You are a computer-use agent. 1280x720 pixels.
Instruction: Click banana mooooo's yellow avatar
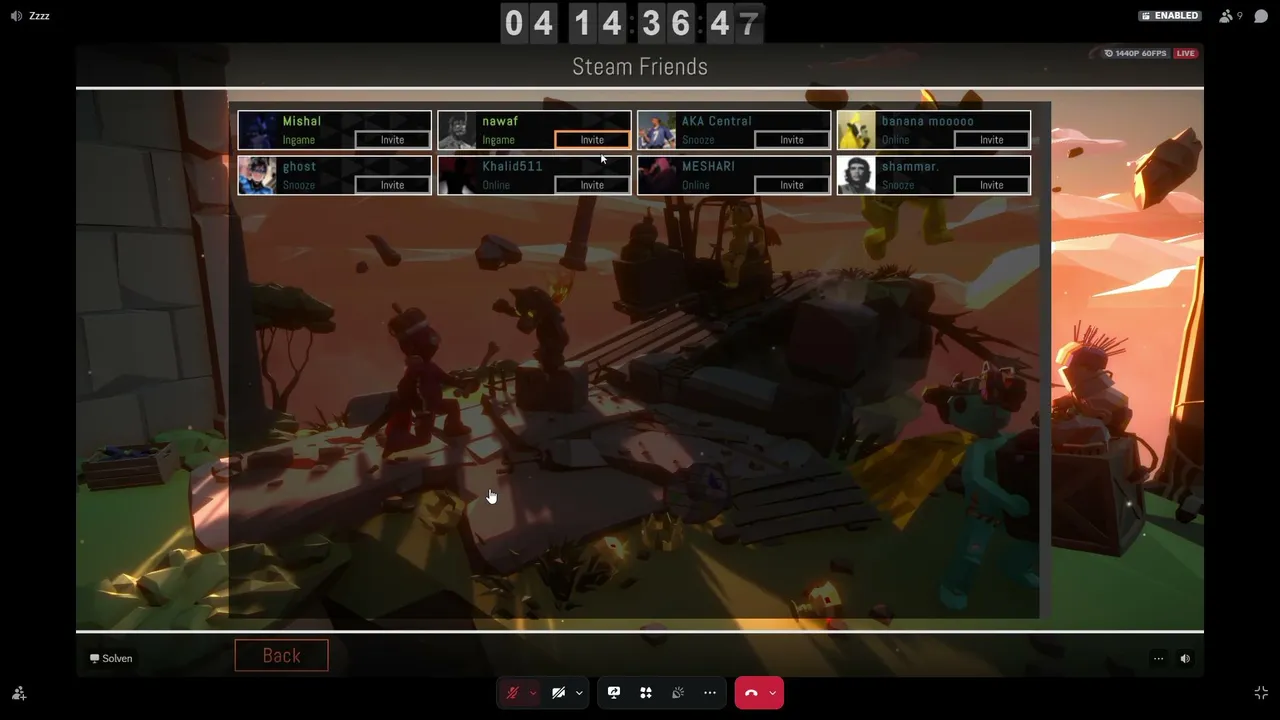[857, 130]
